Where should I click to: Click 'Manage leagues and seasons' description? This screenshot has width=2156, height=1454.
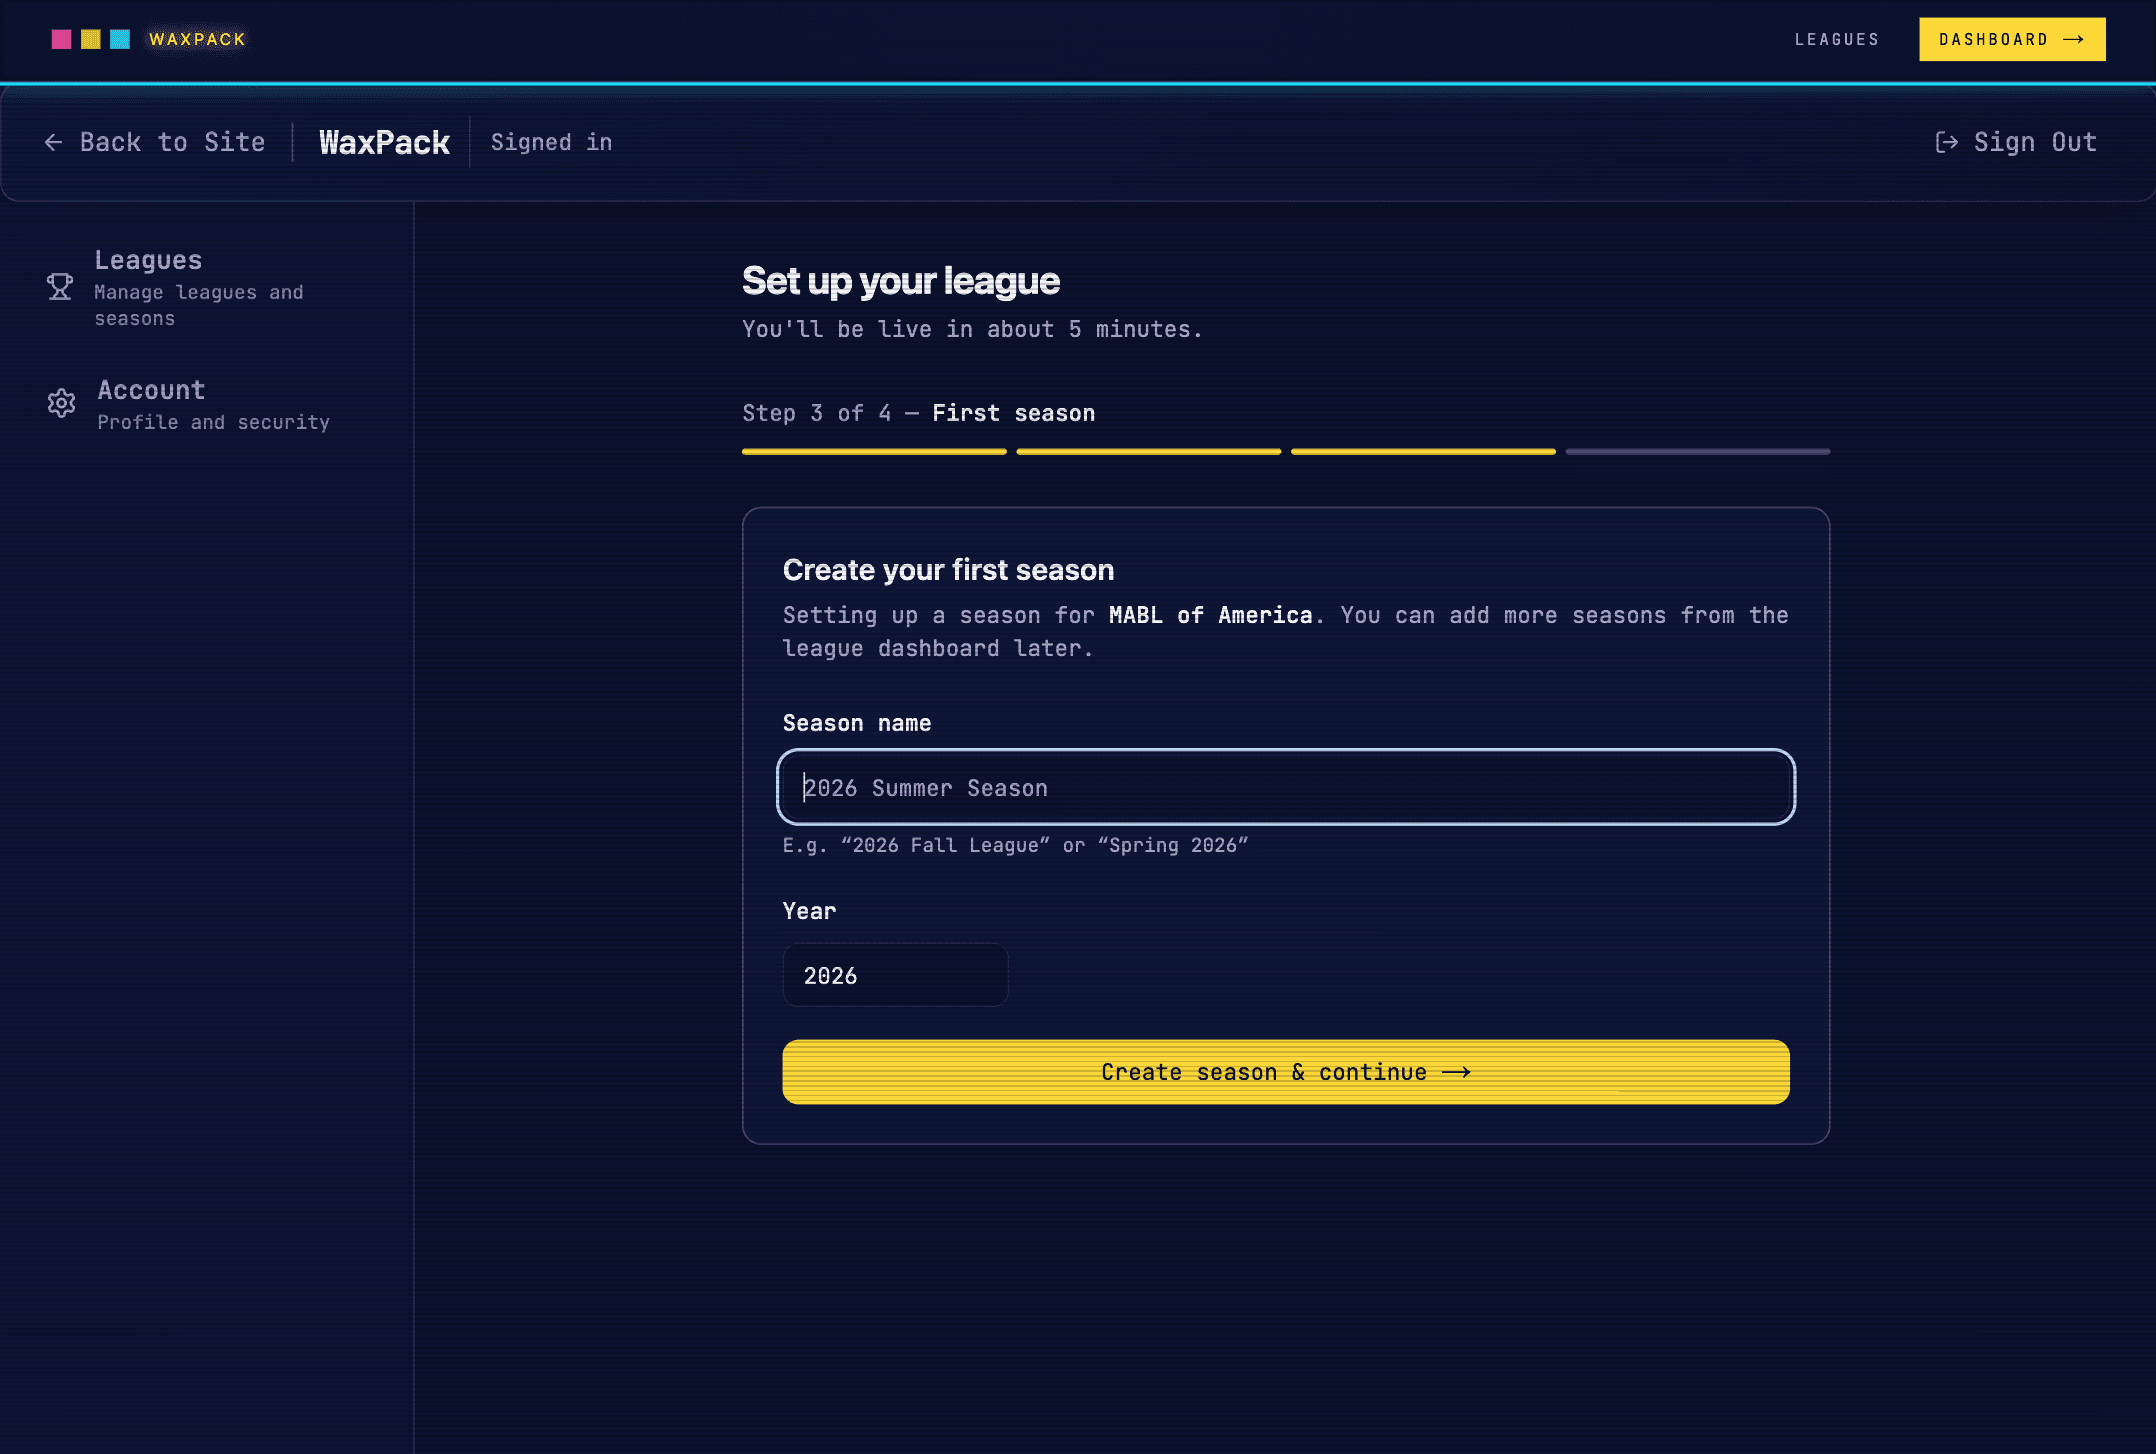pyautogui.click(x=198, y=305)
